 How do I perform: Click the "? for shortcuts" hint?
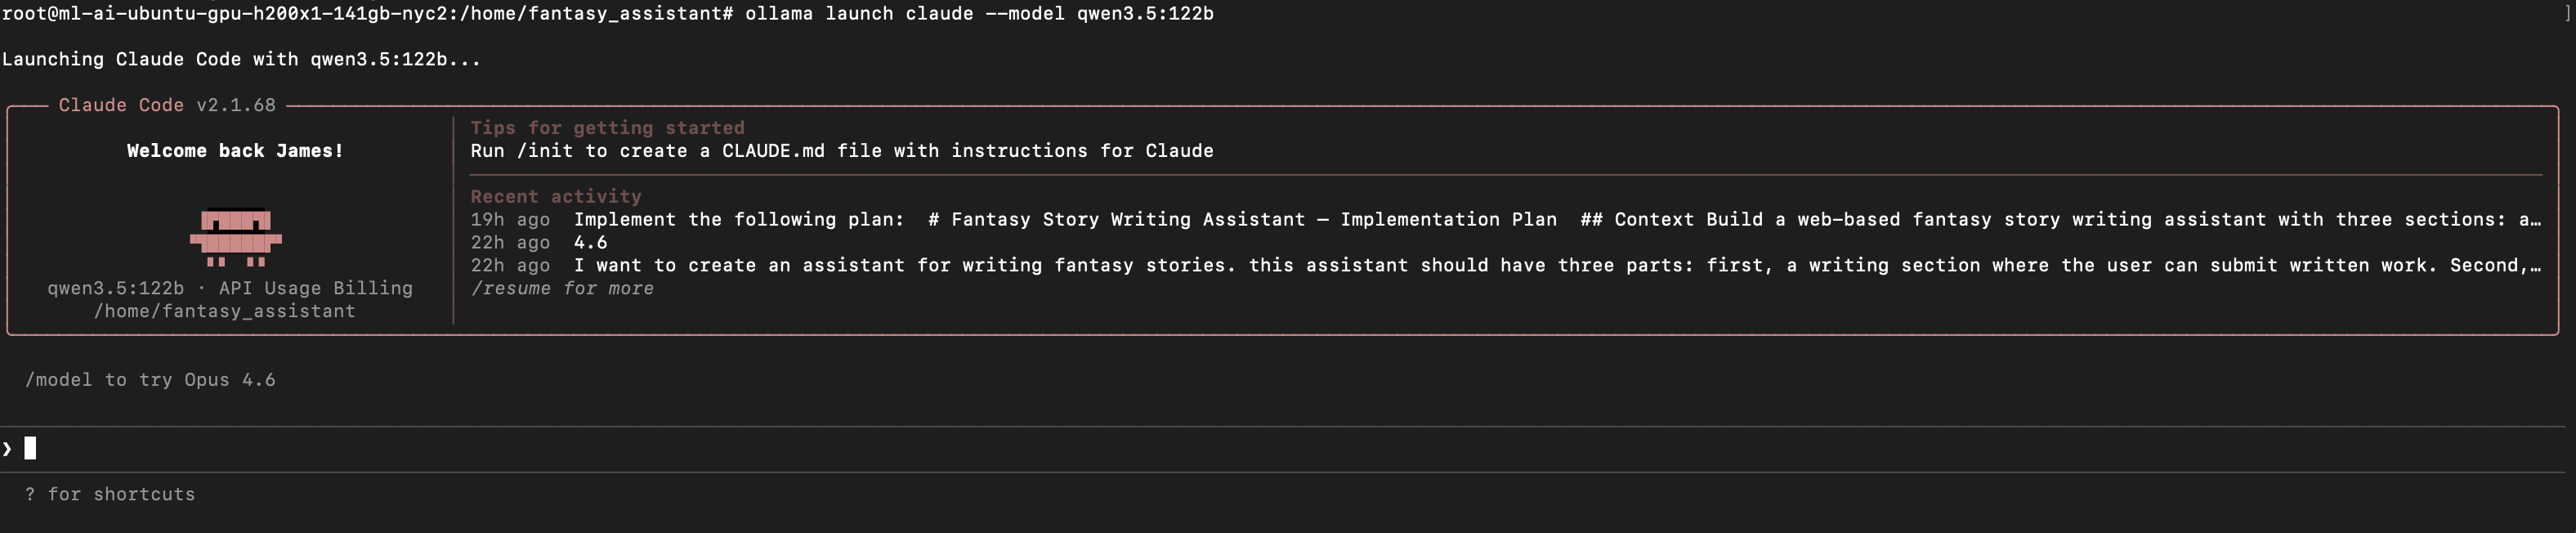[110, 494]
